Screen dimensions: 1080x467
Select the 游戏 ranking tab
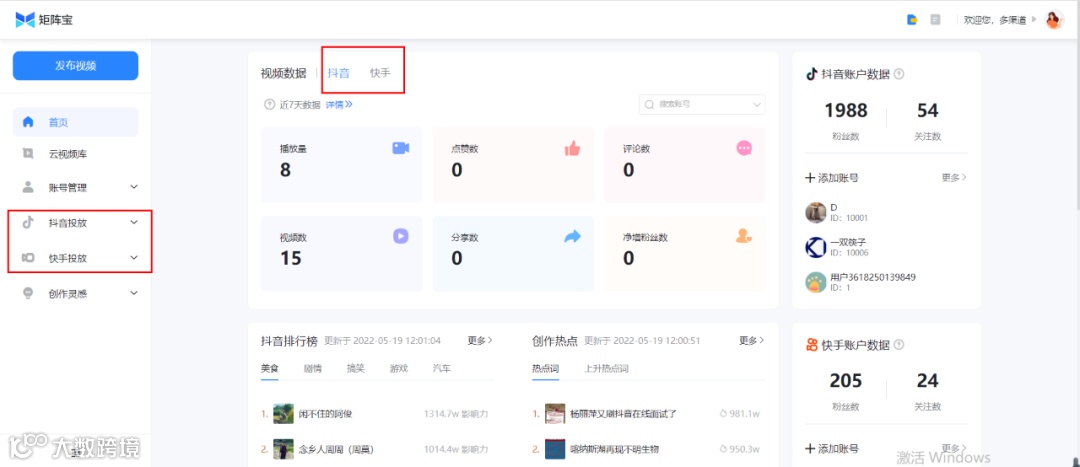tap(399, 369)
